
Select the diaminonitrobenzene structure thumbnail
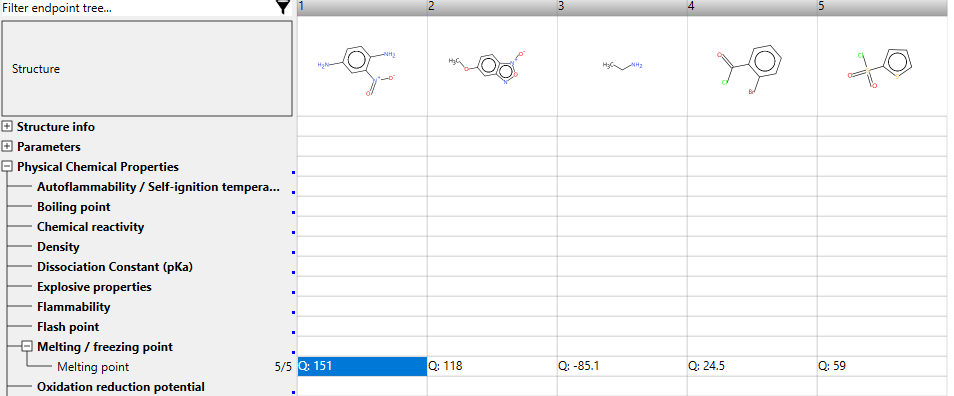pos(357,69)
